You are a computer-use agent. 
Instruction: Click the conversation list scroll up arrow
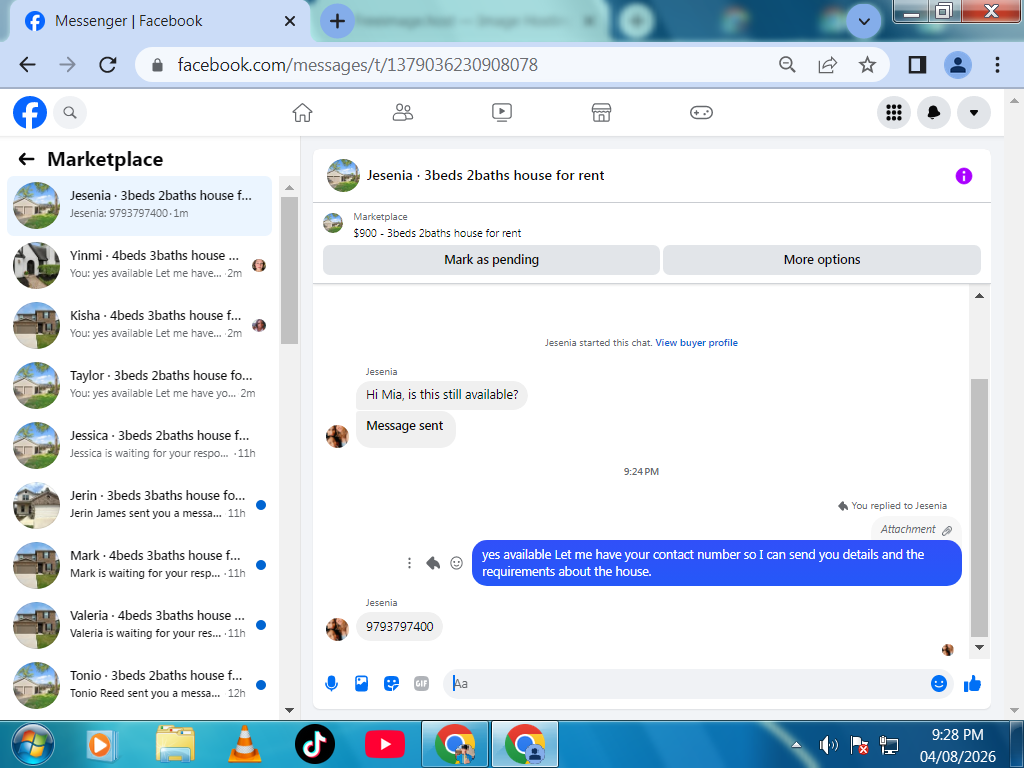point(289,187)
